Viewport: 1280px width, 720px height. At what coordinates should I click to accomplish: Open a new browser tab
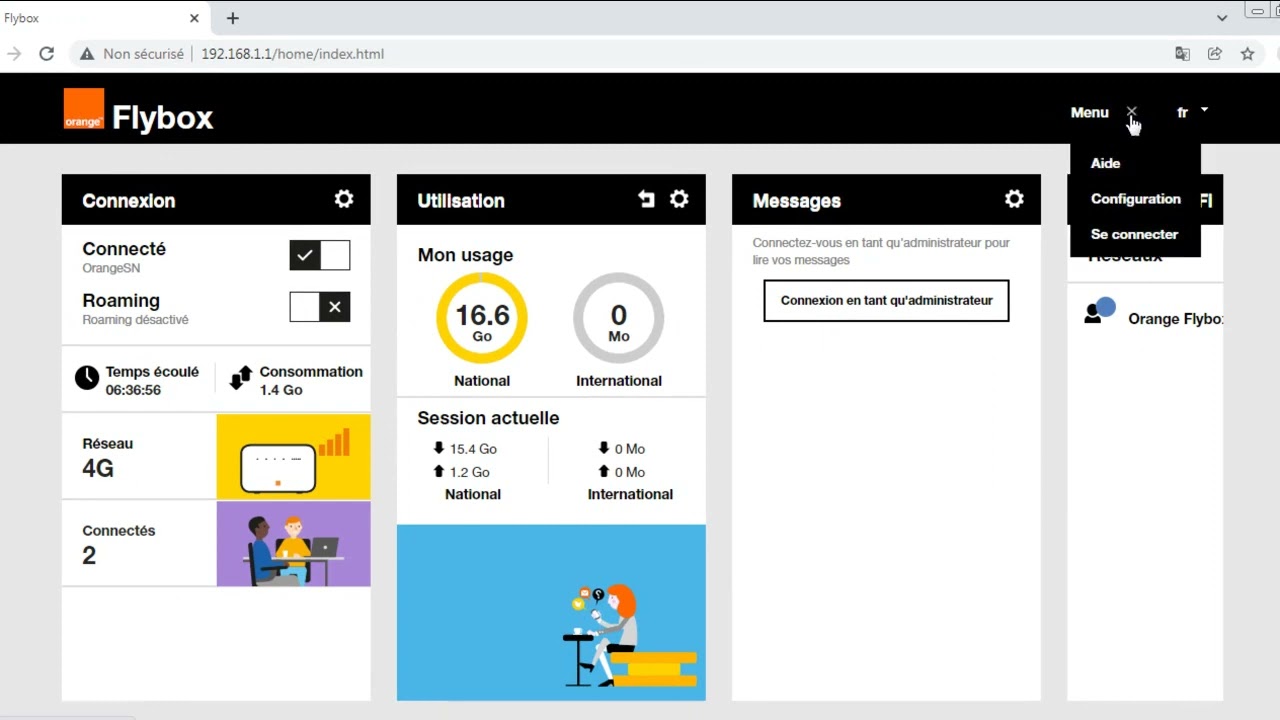[x=233, y=18]
